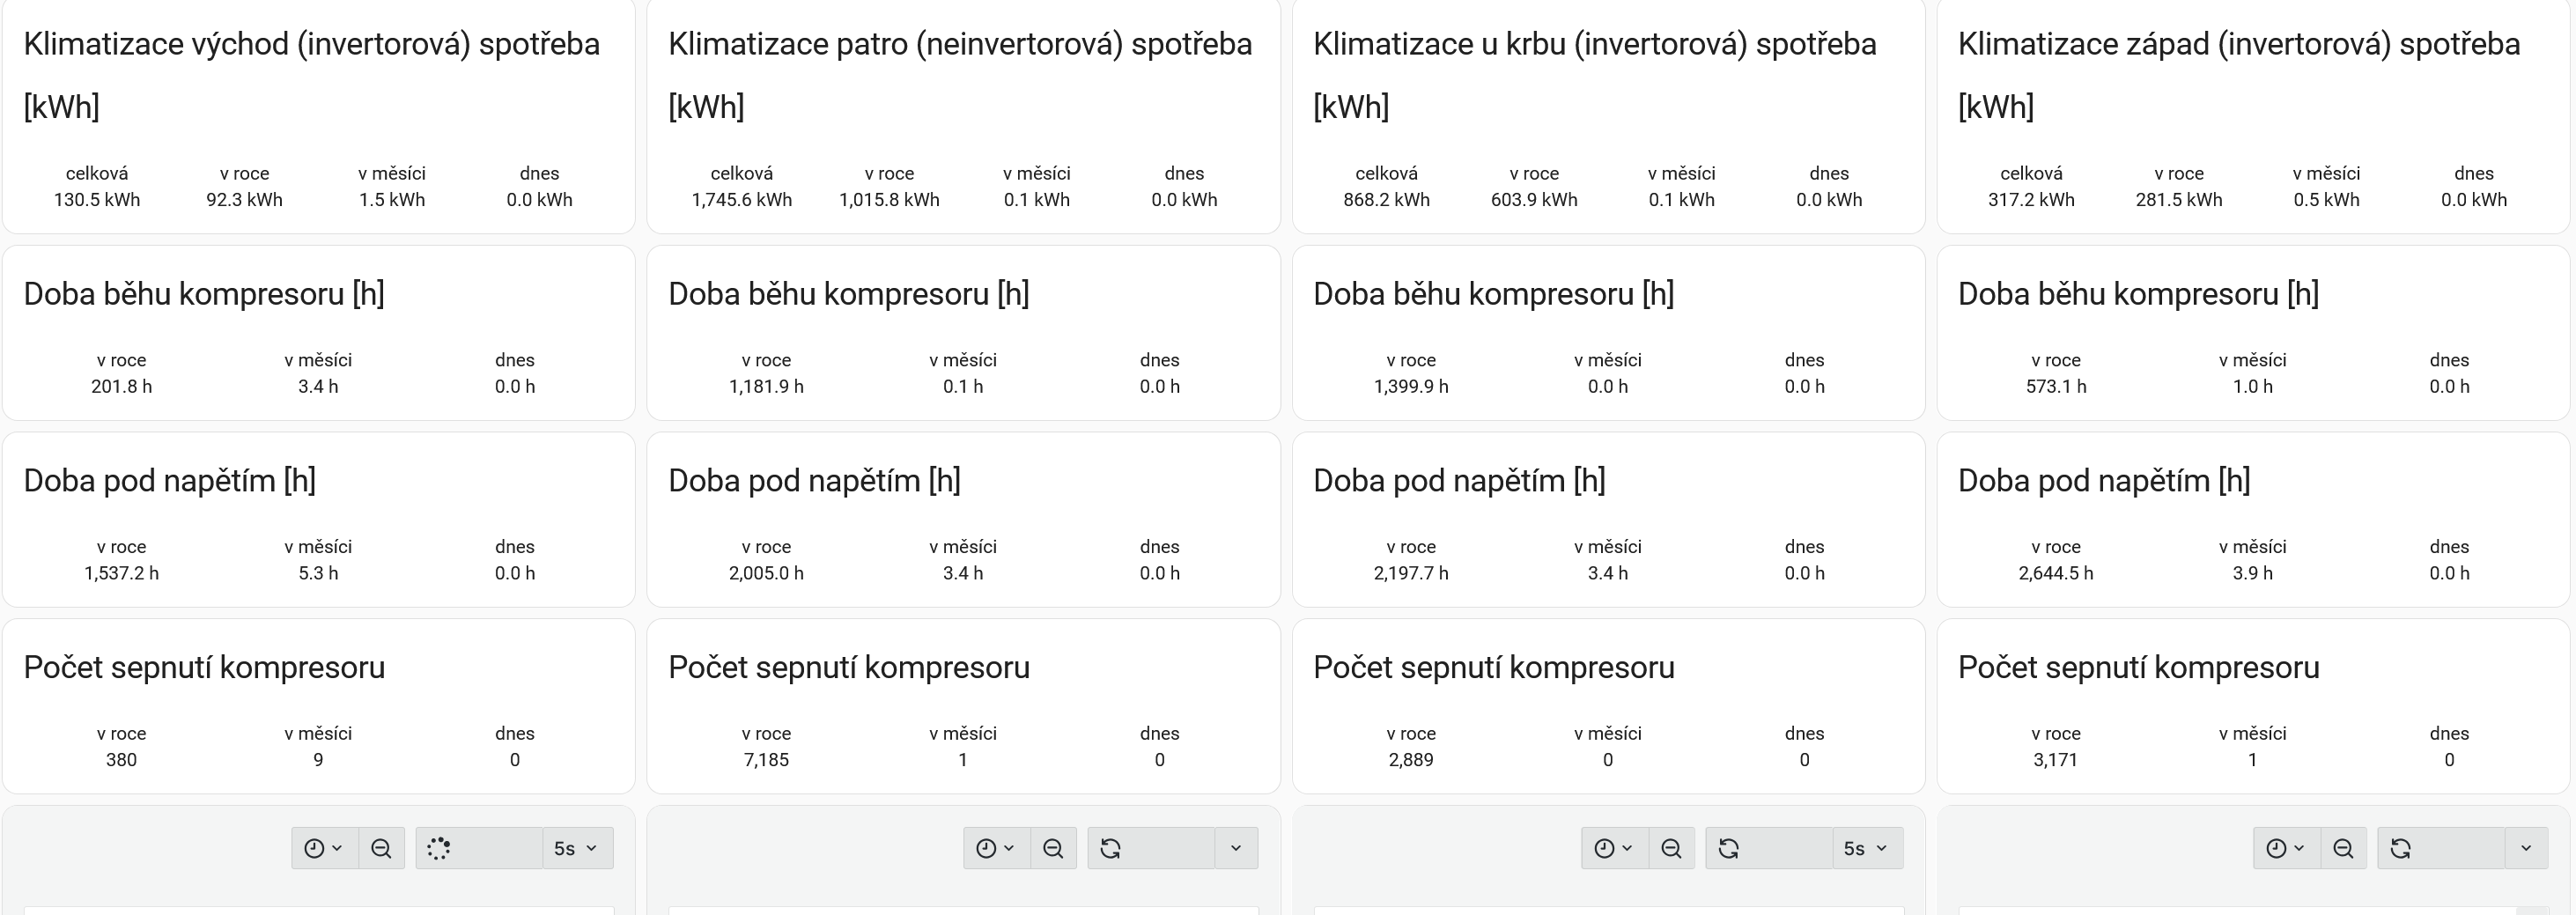
Task: Zoom out time range in third graph panel
Action: point(1671,848)
